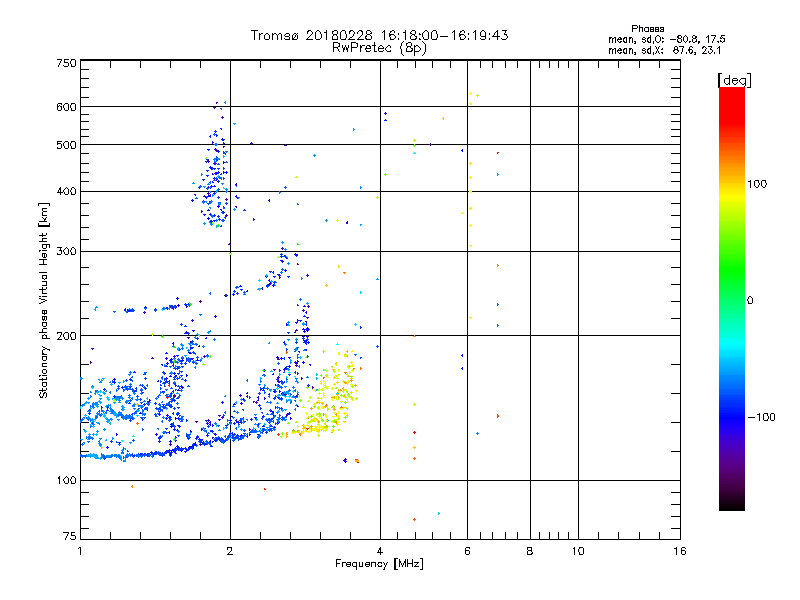Viewport: 800px width, 600px height.
Task: Click the x-axis tick label "6"
Action: pyautogui.click(x=467, y=551)
